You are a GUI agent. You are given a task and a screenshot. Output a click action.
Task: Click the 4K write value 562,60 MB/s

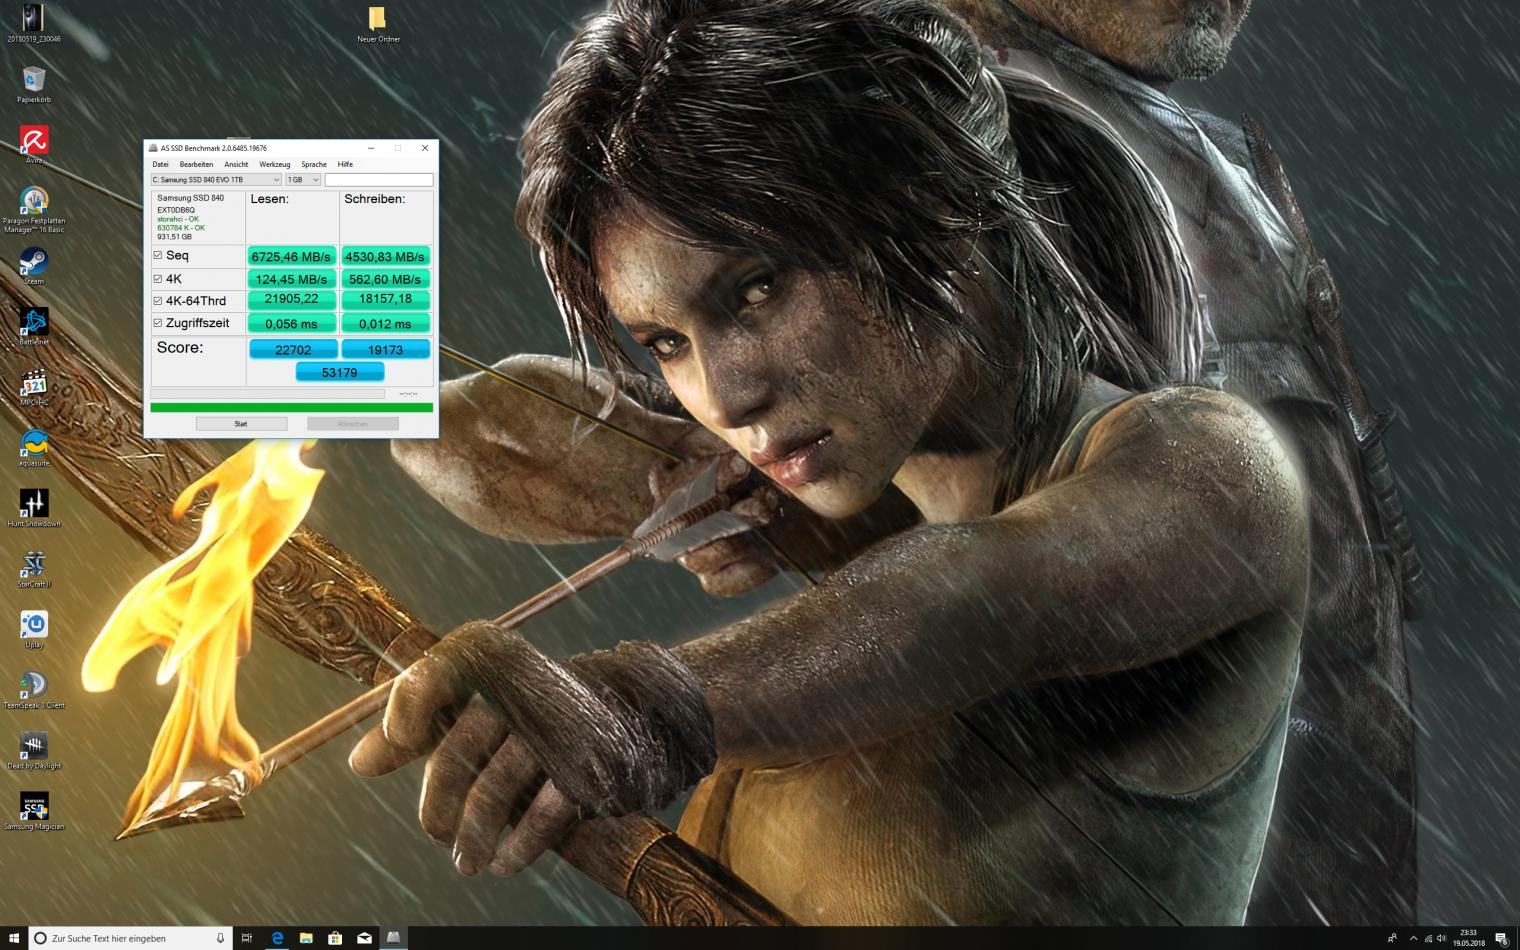pyautogui.click(x=385, y=279)
